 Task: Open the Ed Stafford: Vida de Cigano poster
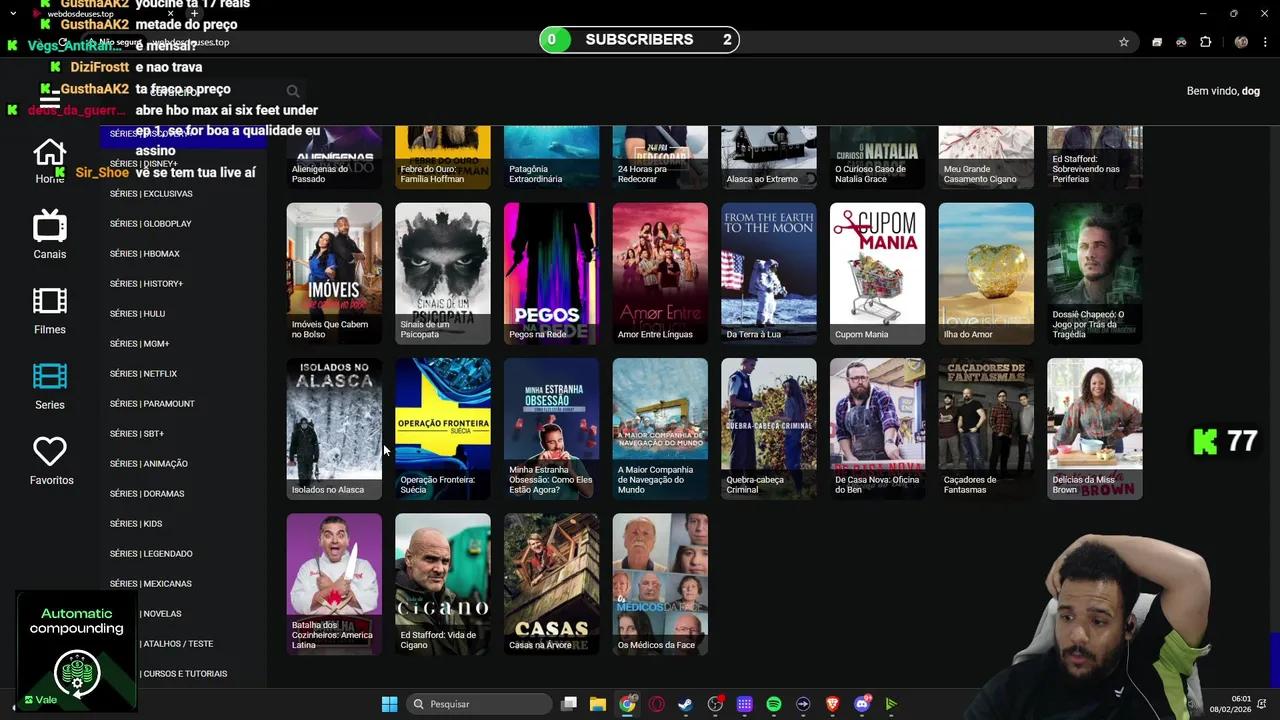443,584
